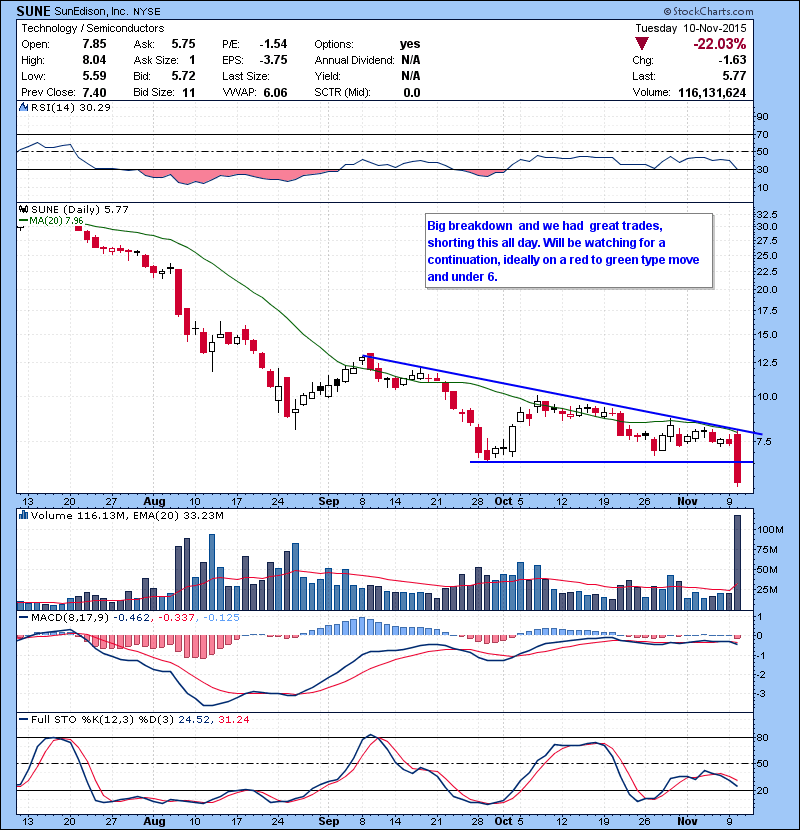Select the SUNE ticker symbol in the header
This screenshot has width=800, height=830.
pyautogui.click(x=33, y=11)
